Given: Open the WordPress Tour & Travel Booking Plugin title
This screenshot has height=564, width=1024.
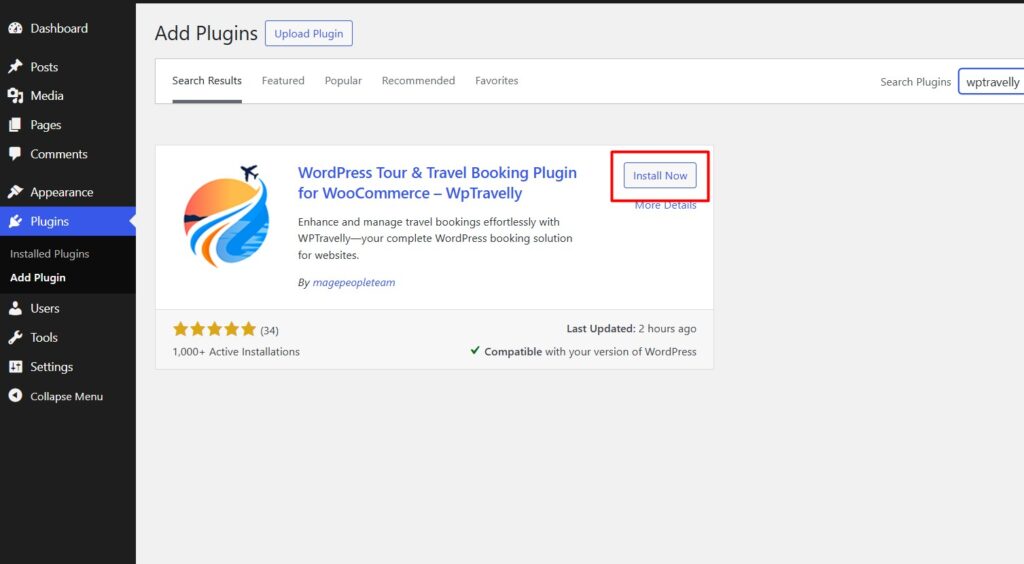Looking at the screenshot, I should 437,183.
